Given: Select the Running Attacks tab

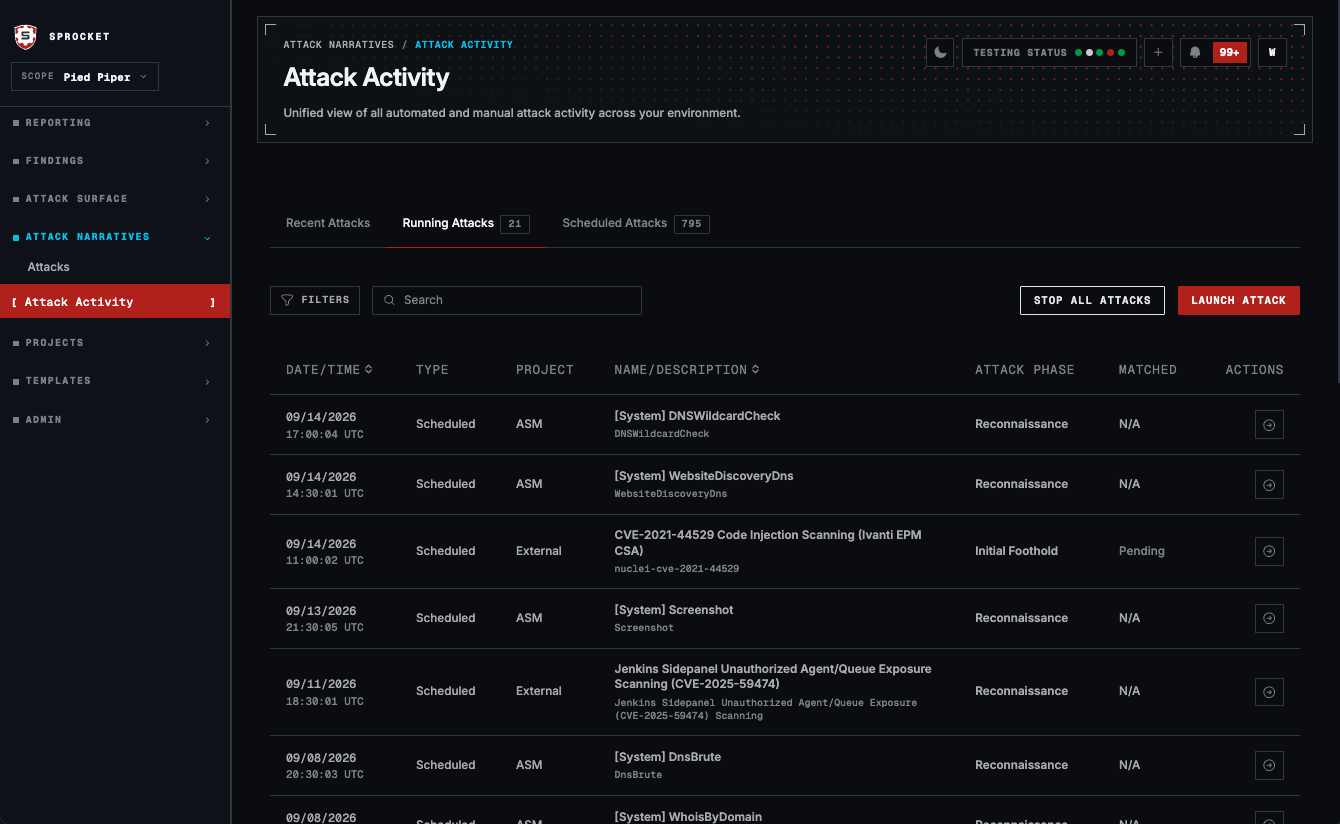Looking at the screenshot, I should point(465,223).
